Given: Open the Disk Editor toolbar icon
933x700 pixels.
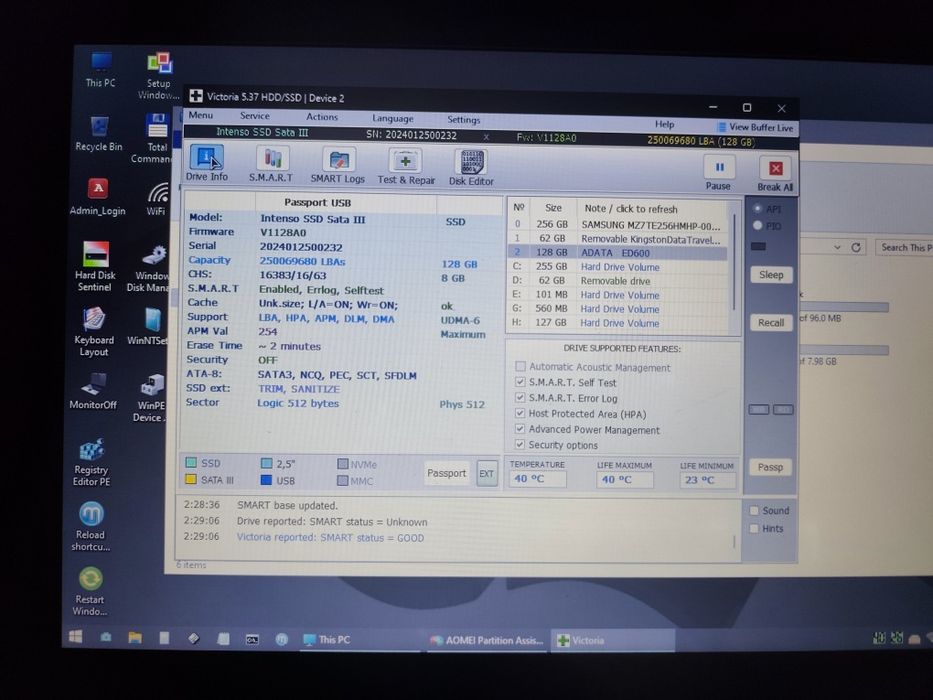Looking at the screenshot, I should [x=471, y=168].
